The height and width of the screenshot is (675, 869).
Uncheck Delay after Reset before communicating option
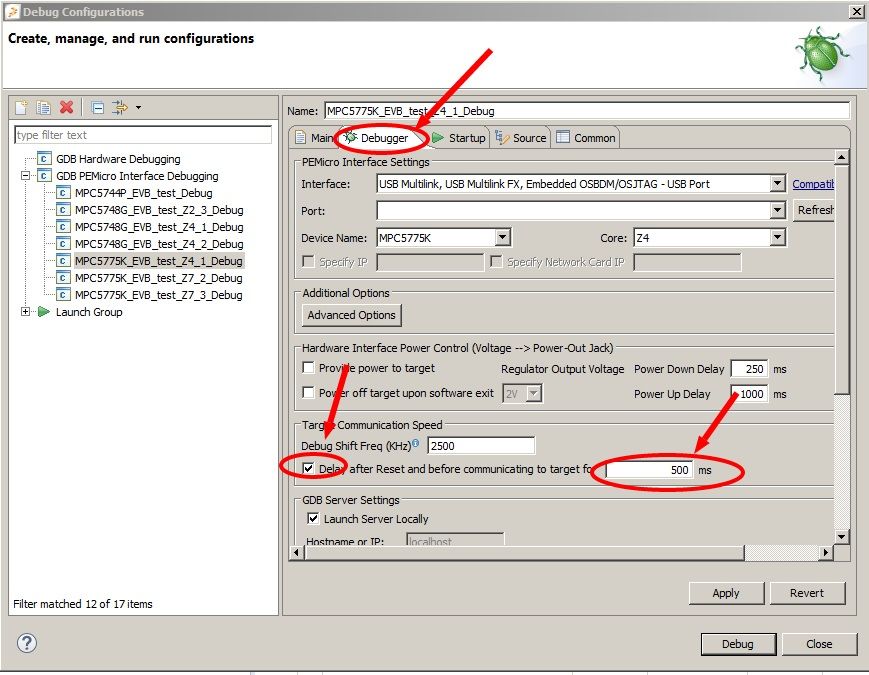click(310, 468)
